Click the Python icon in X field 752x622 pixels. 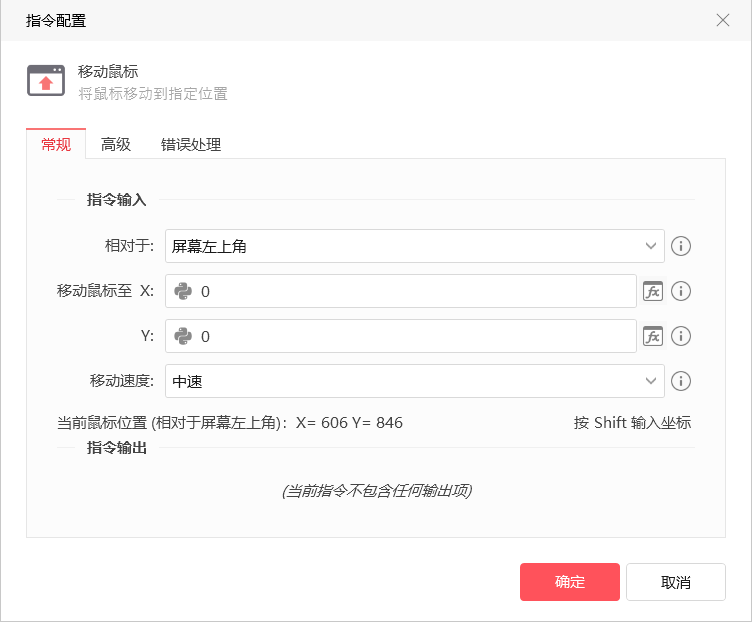[183, 291]
